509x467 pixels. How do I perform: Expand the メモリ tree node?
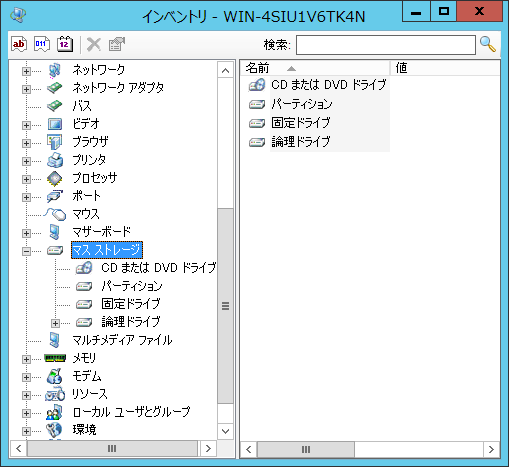coord(26,359)
